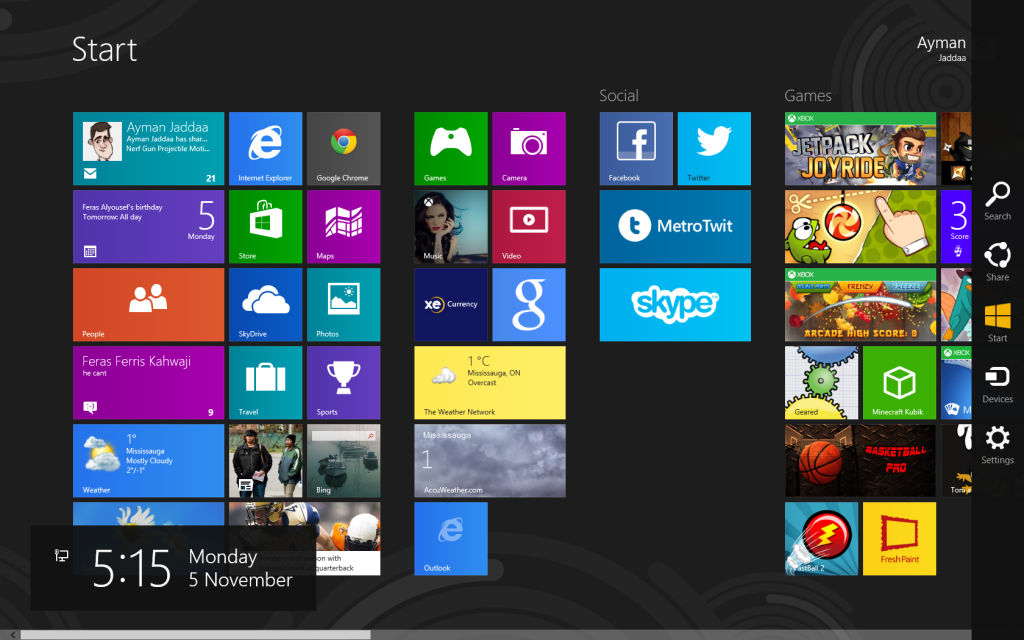Open the Ayman Jaddaa user account menu
Viewport: 1024px width, 640px height.
[x=941, y=48]
